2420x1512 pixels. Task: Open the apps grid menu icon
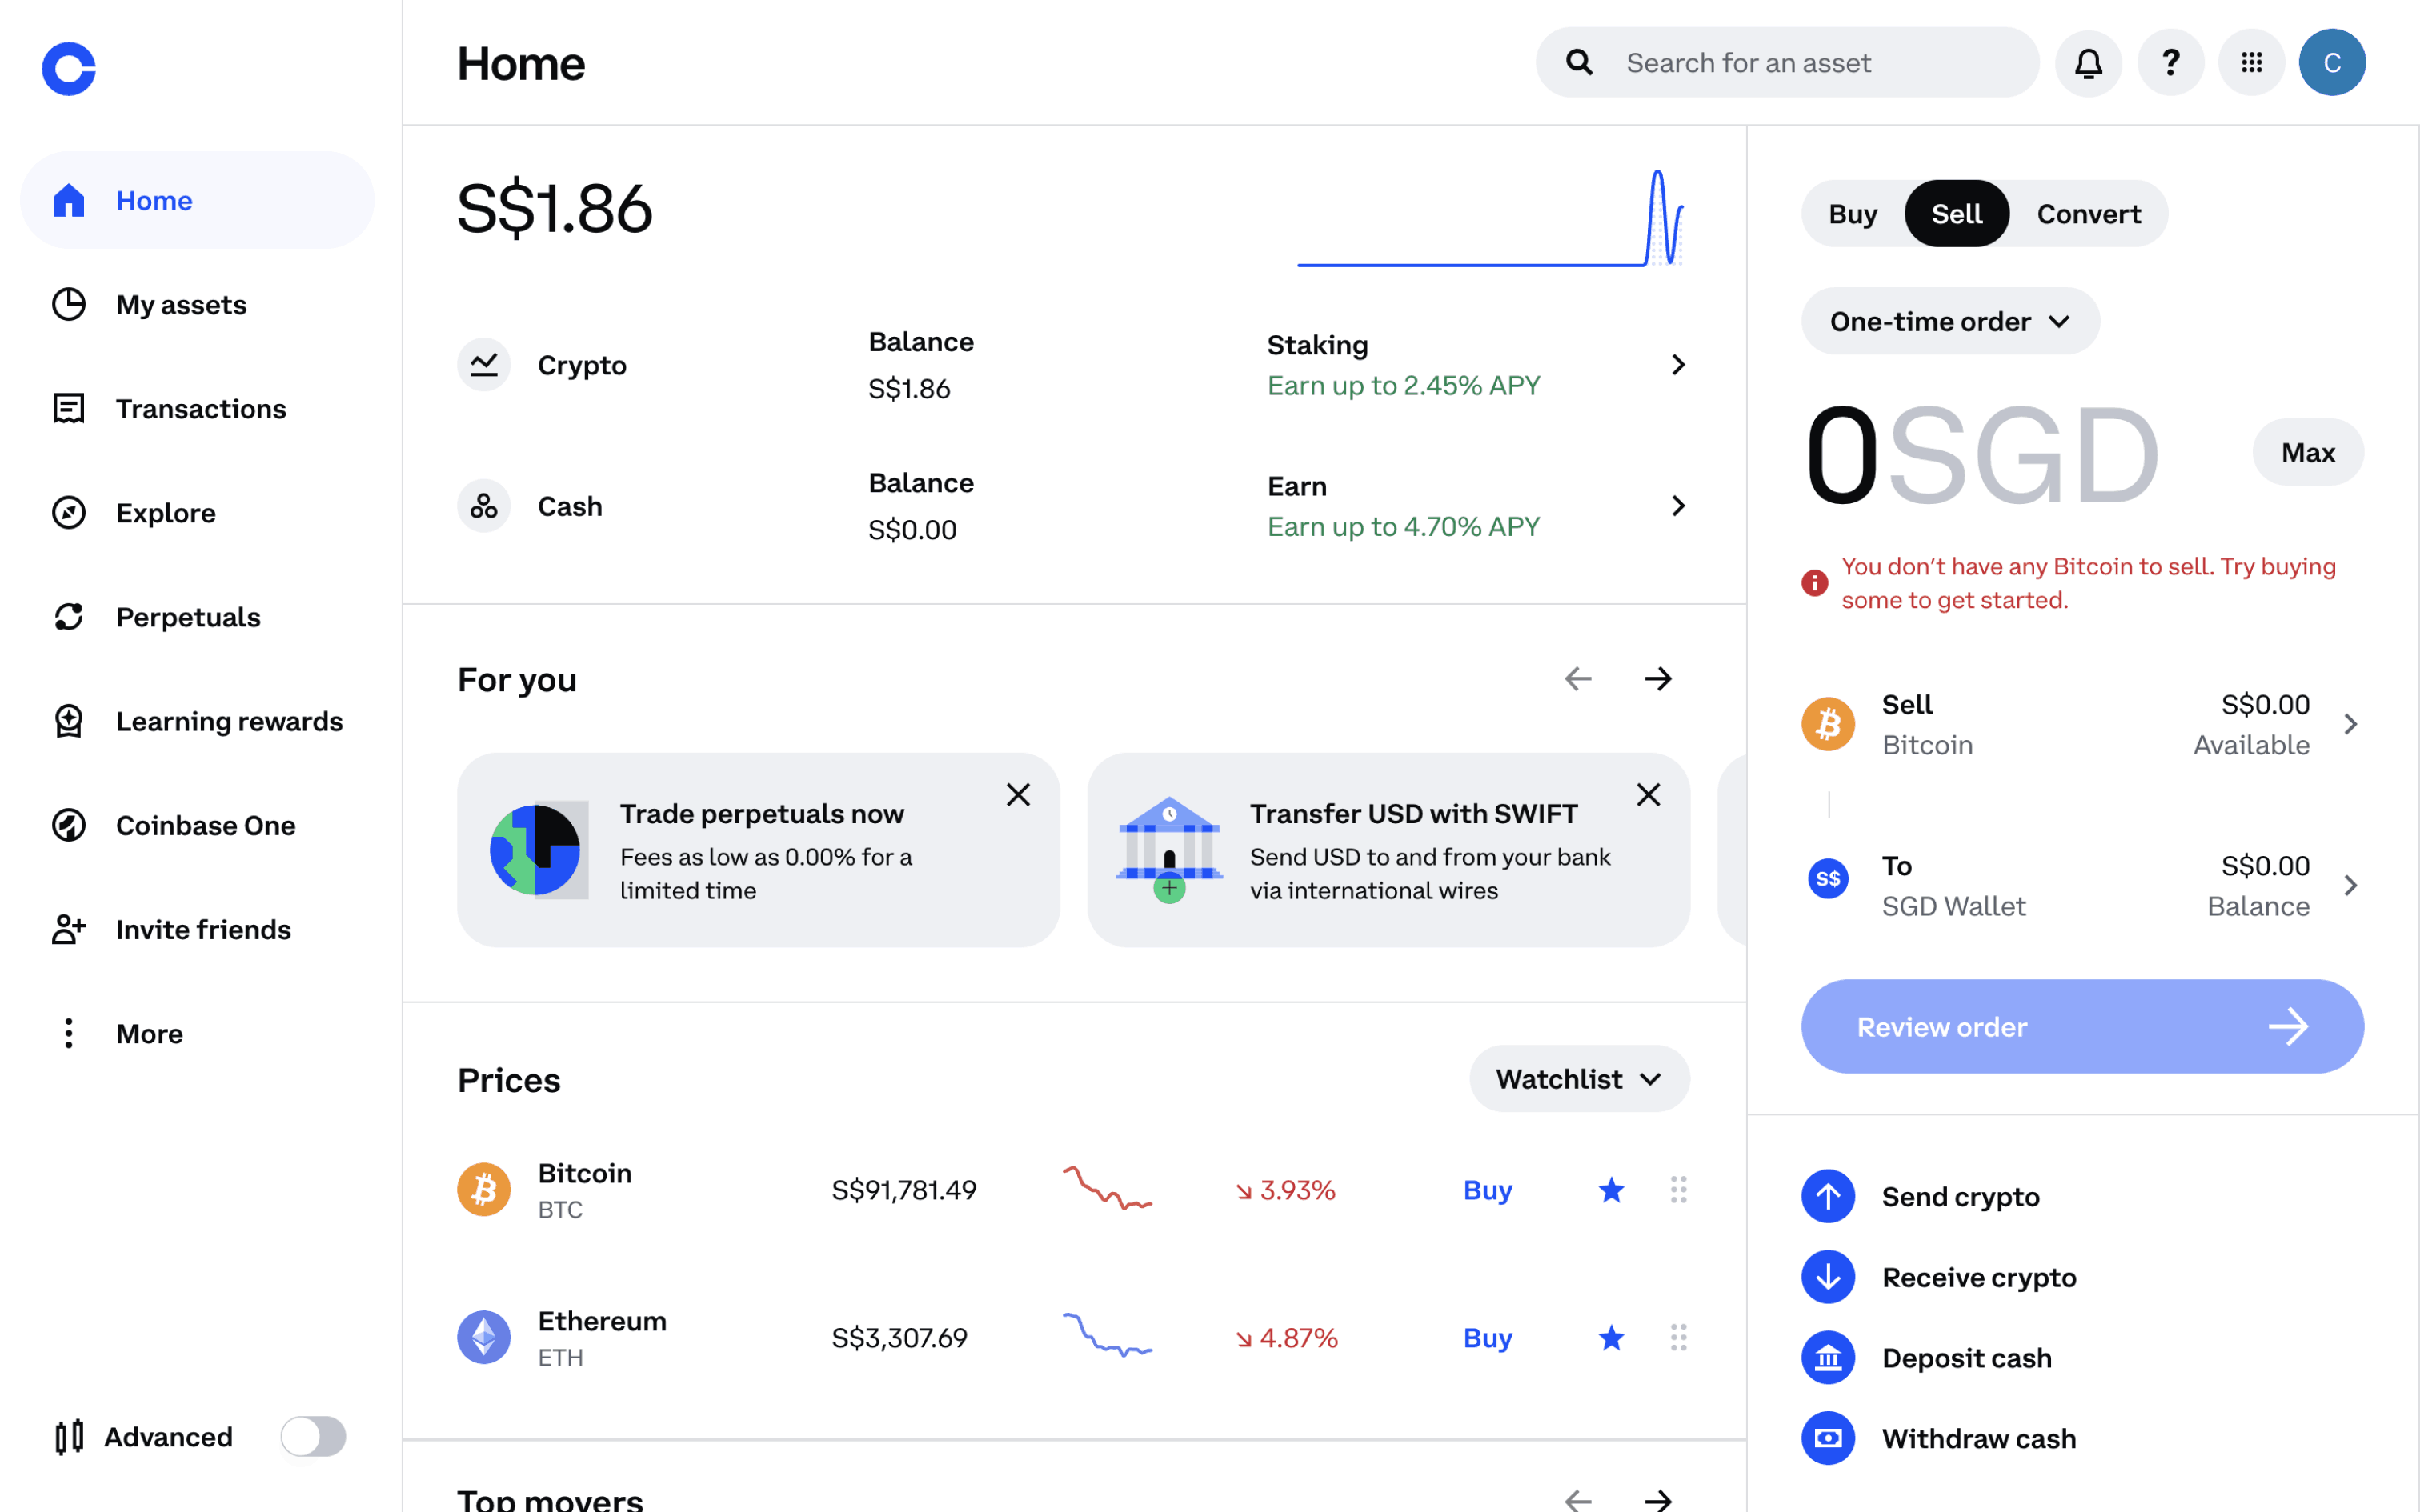tap(2251, 63)
